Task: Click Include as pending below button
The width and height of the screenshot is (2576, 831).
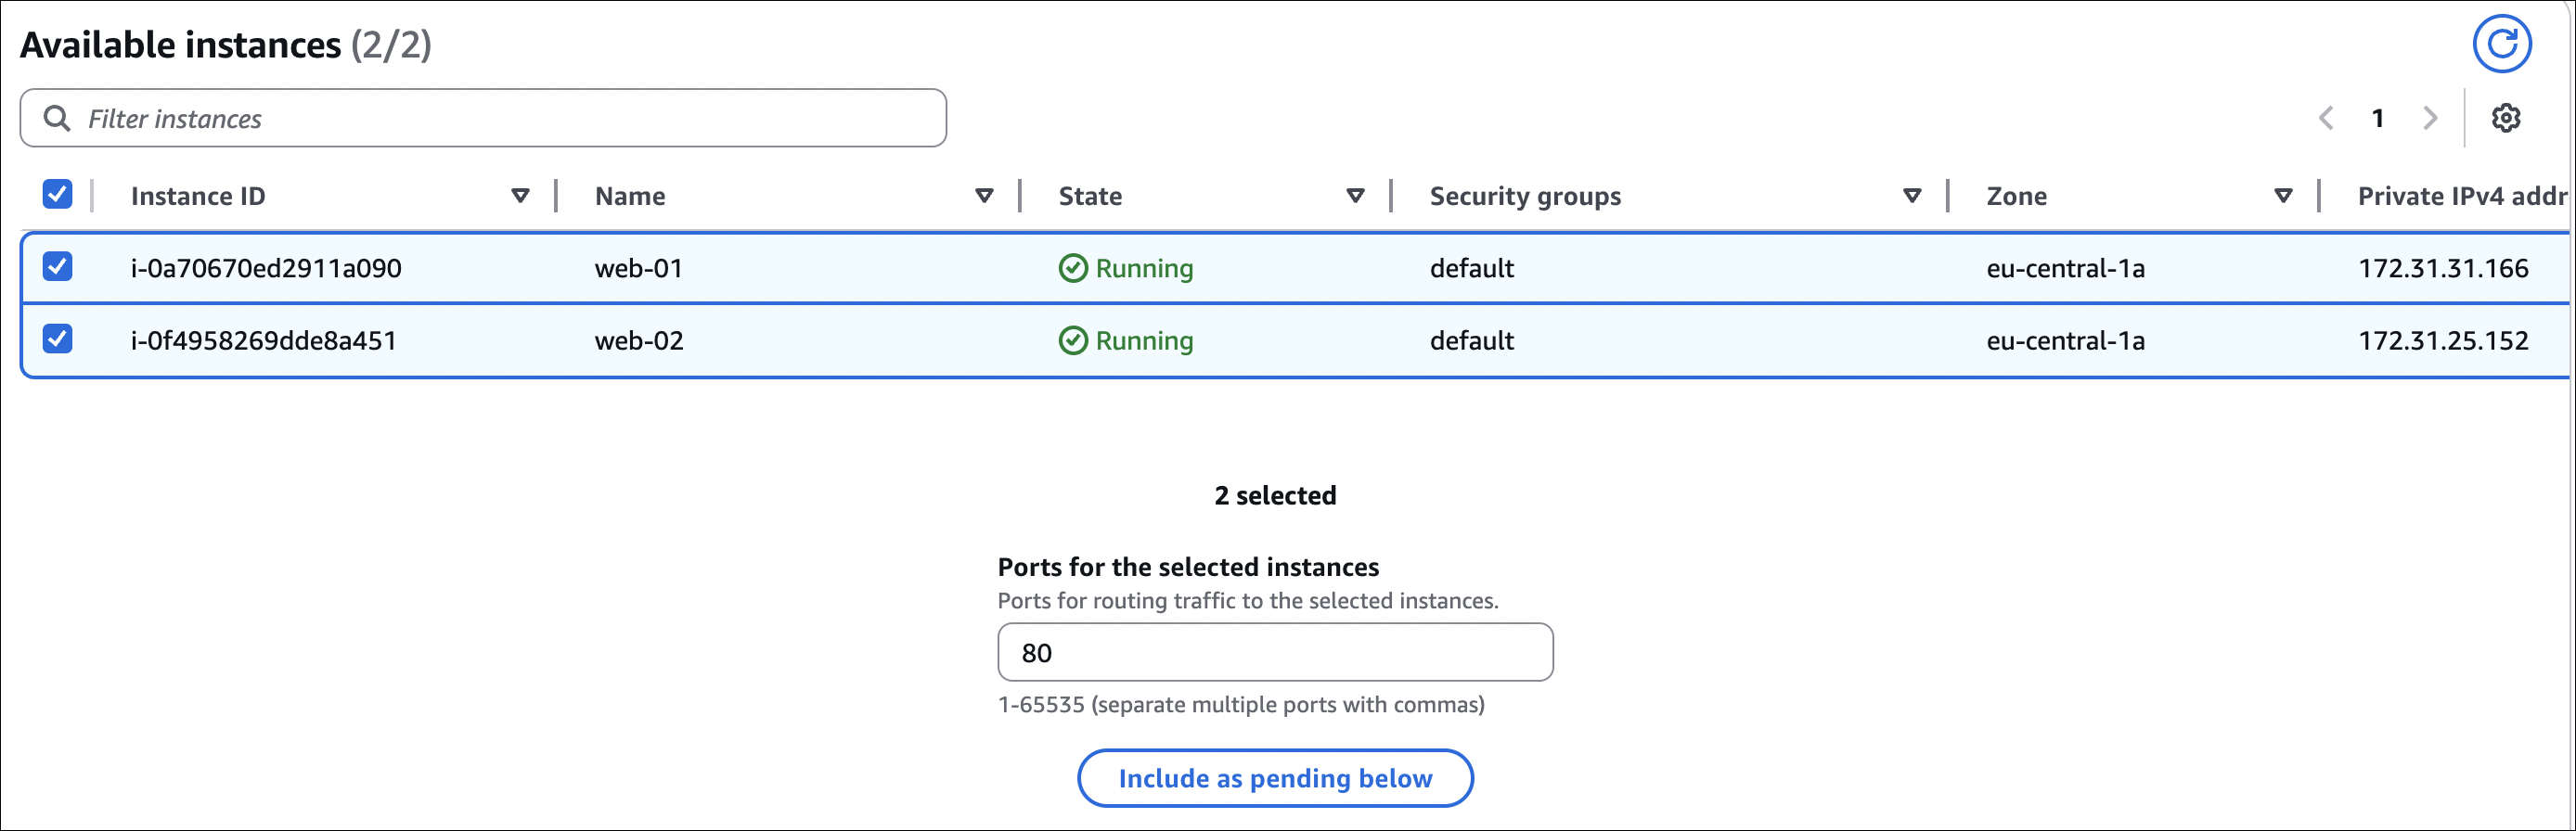Action: (x=1274, y=778)
